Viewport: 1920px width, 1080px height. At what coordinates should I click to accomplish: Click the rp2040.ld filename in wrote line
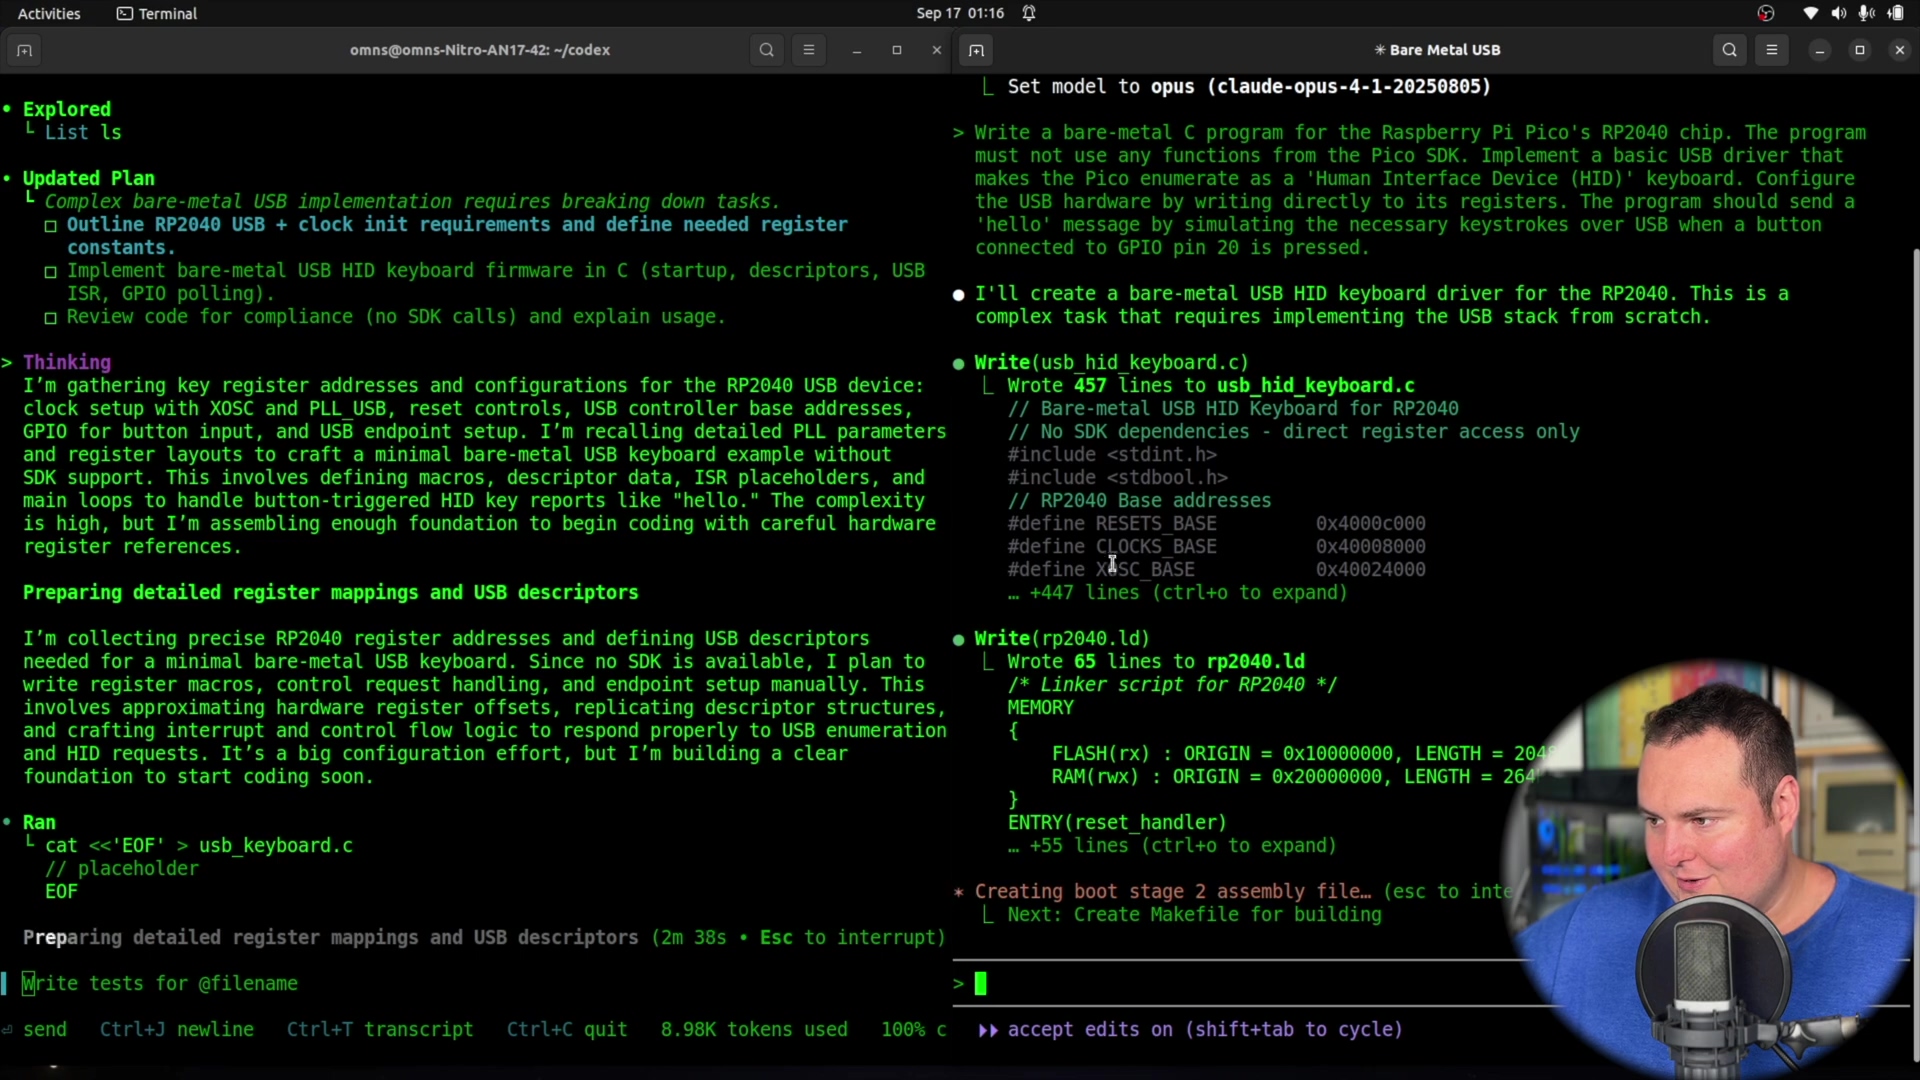click(1255, 662)
